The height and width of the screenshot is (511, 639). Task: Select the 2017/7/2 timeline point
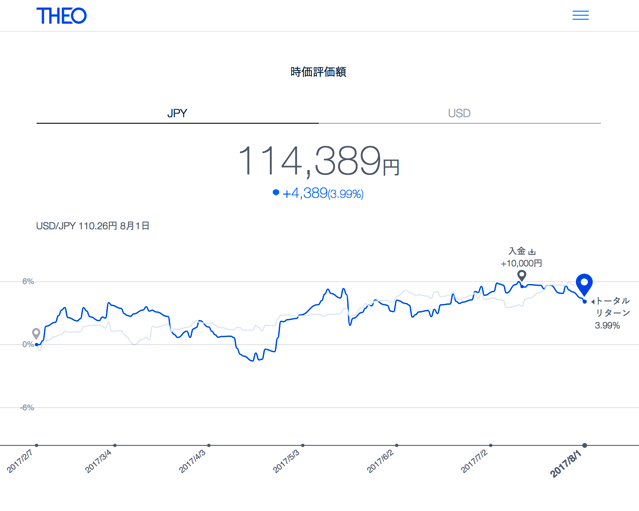point(490,445)
